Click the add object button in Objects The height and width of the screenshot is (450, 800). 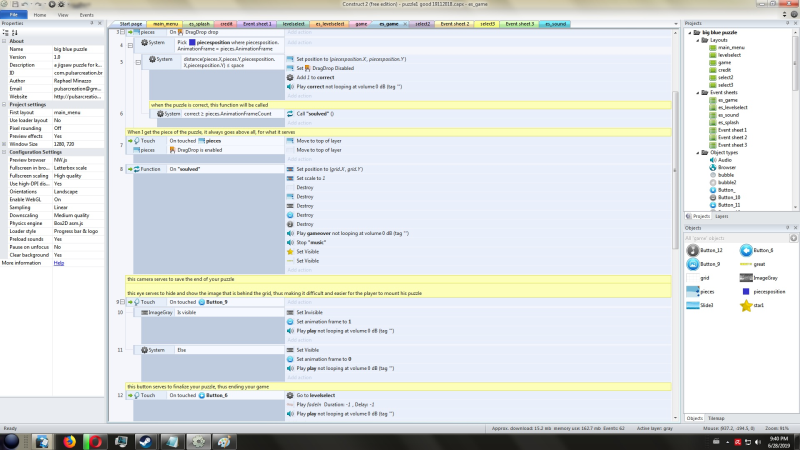793,238
